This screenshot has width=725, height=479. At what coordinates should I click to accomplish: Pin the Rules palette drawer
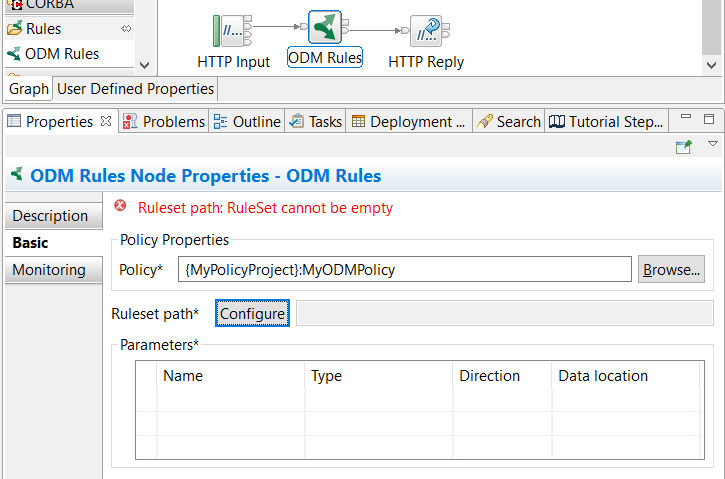[126, 29]
